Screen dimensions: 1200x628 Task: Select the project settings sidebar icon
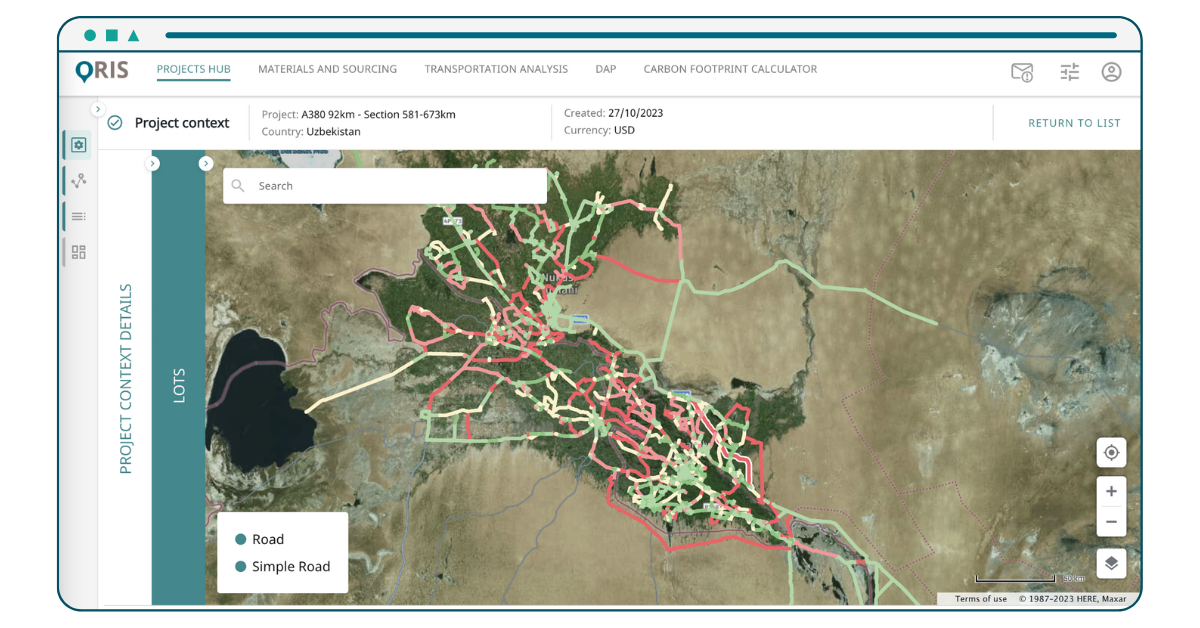click(79, 145)
